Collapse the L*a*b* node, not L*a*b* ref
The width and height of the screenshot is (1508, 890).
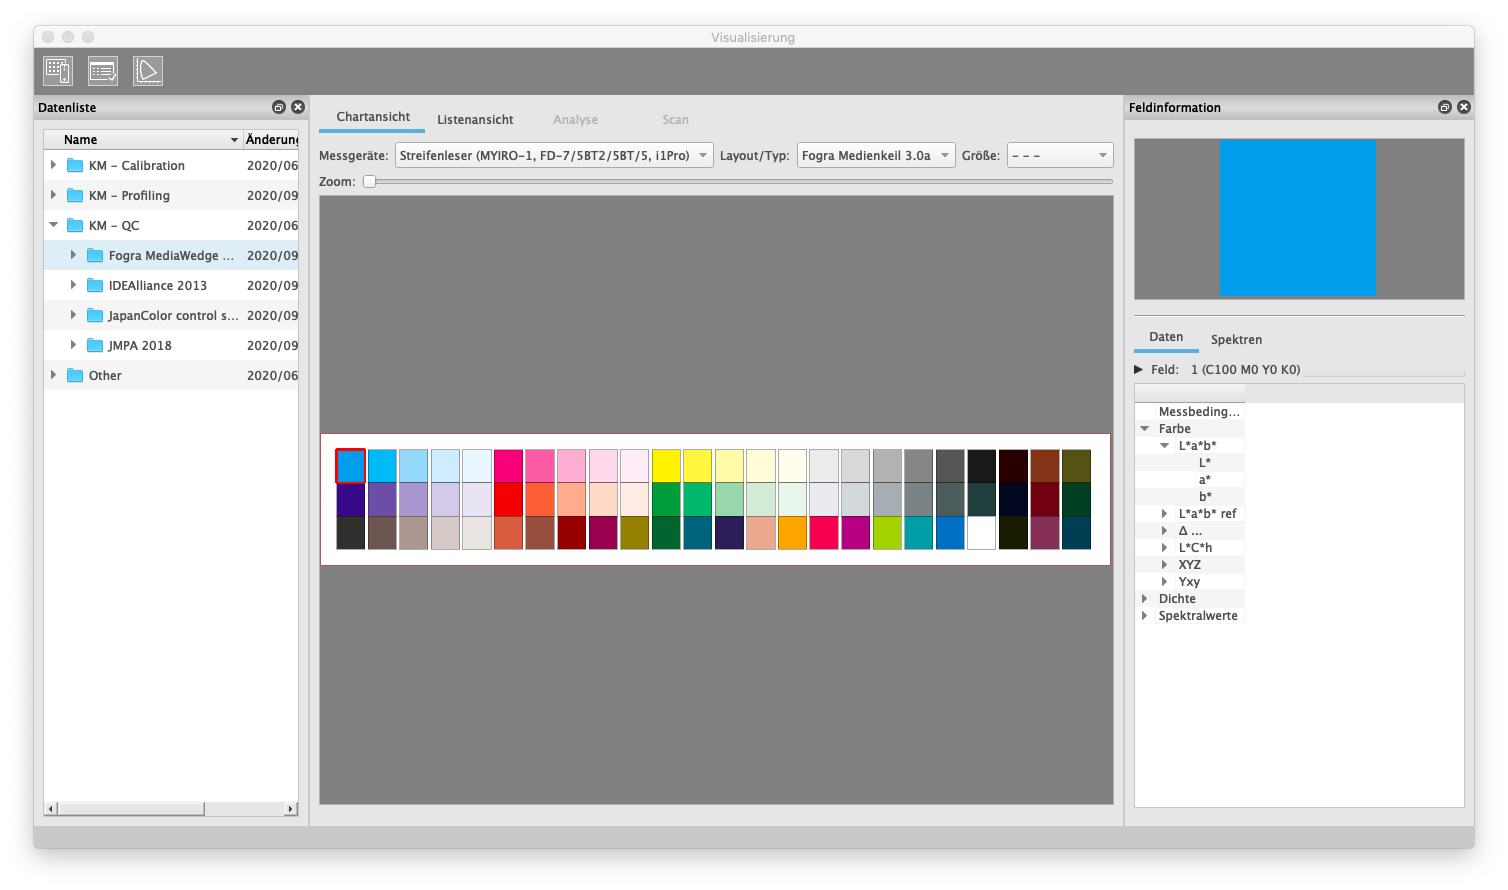pos(1165,445)
